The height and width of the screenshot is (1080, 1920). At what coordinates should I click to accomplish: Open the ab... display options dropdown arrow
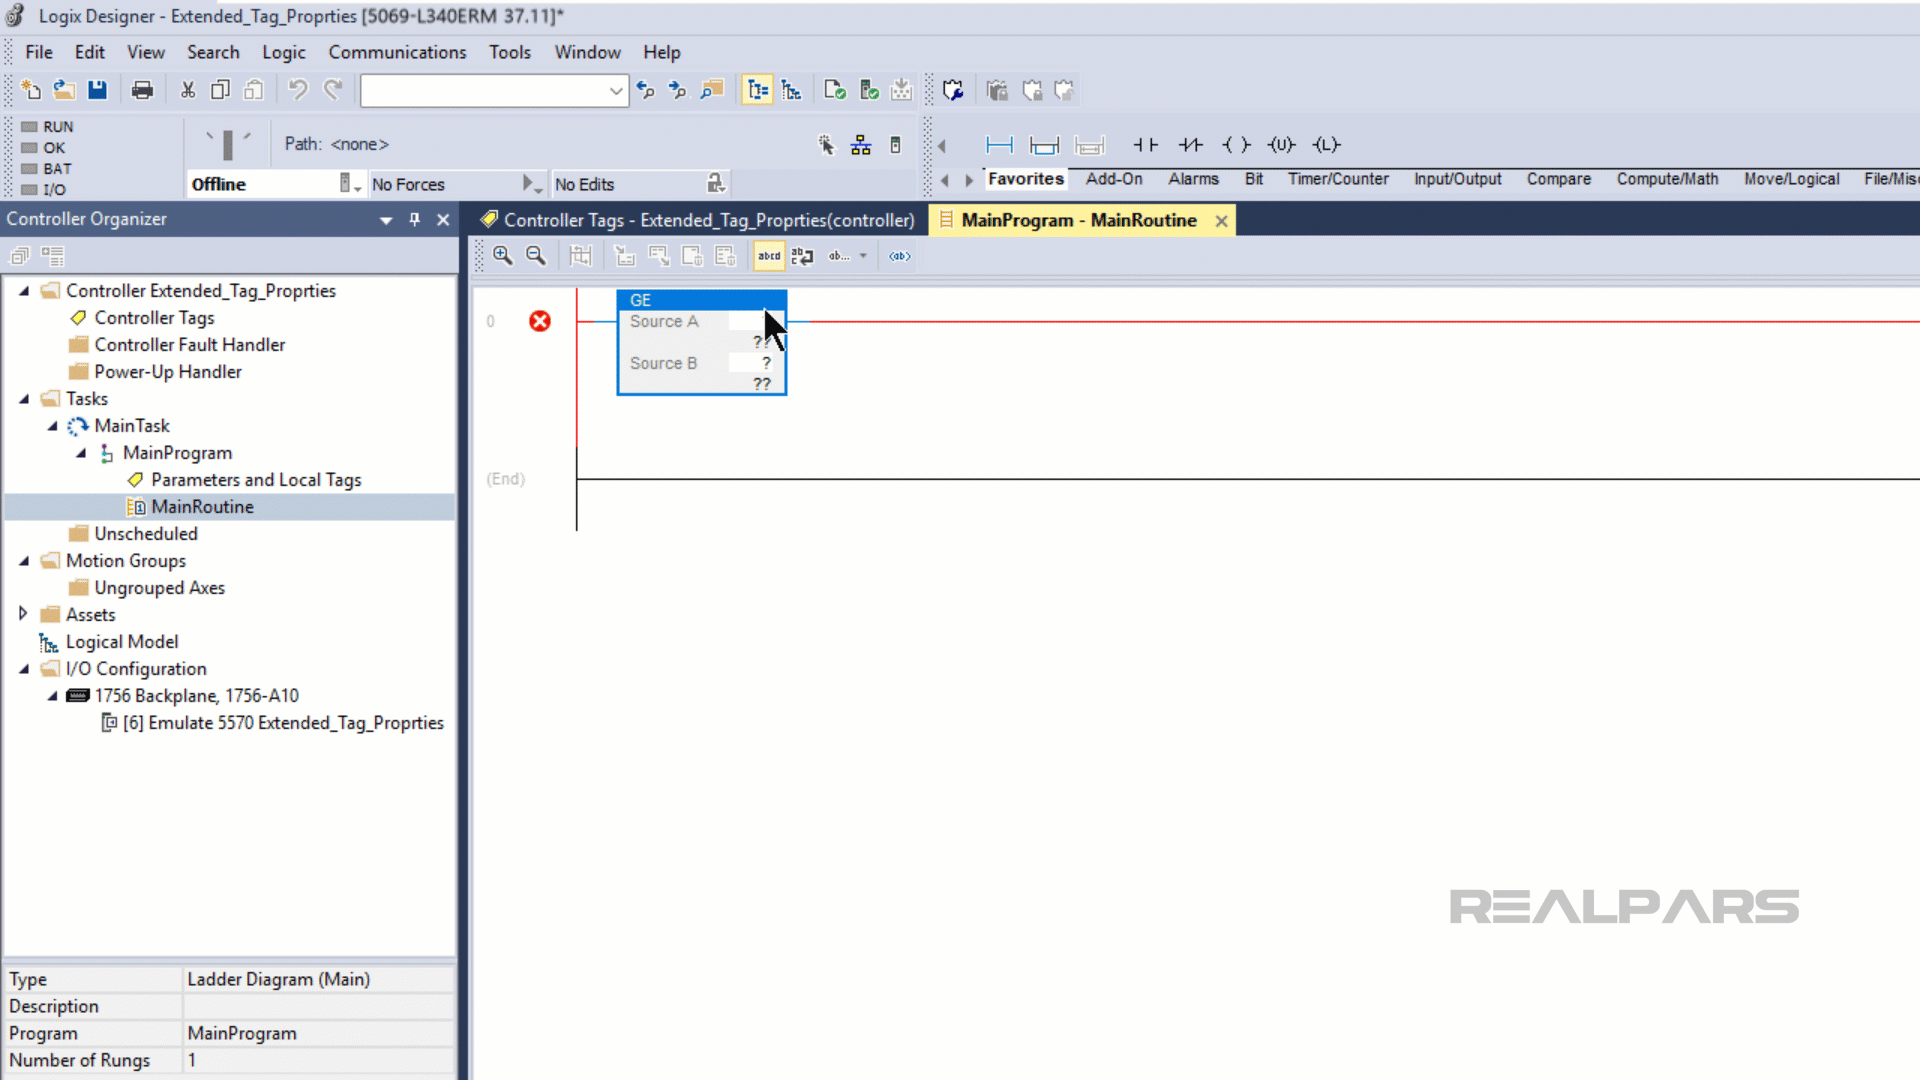pyautogui.click(x=863, y=256)
